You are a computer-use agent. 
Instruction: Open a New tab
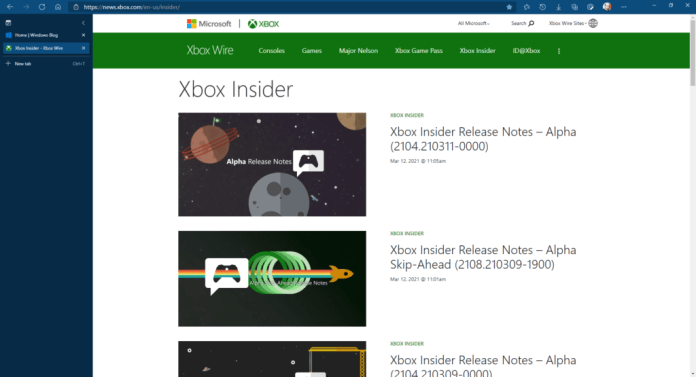coord(45,63)
